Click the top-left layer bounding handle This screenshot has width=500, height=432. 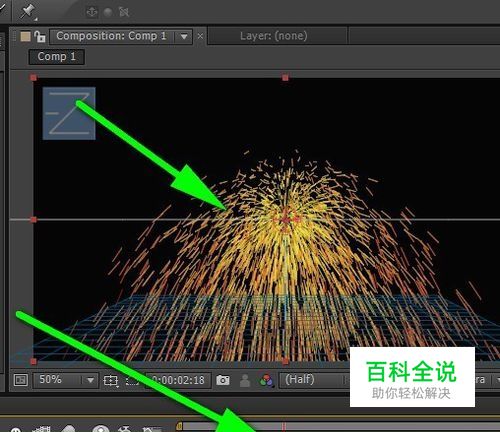pos(33,78)
